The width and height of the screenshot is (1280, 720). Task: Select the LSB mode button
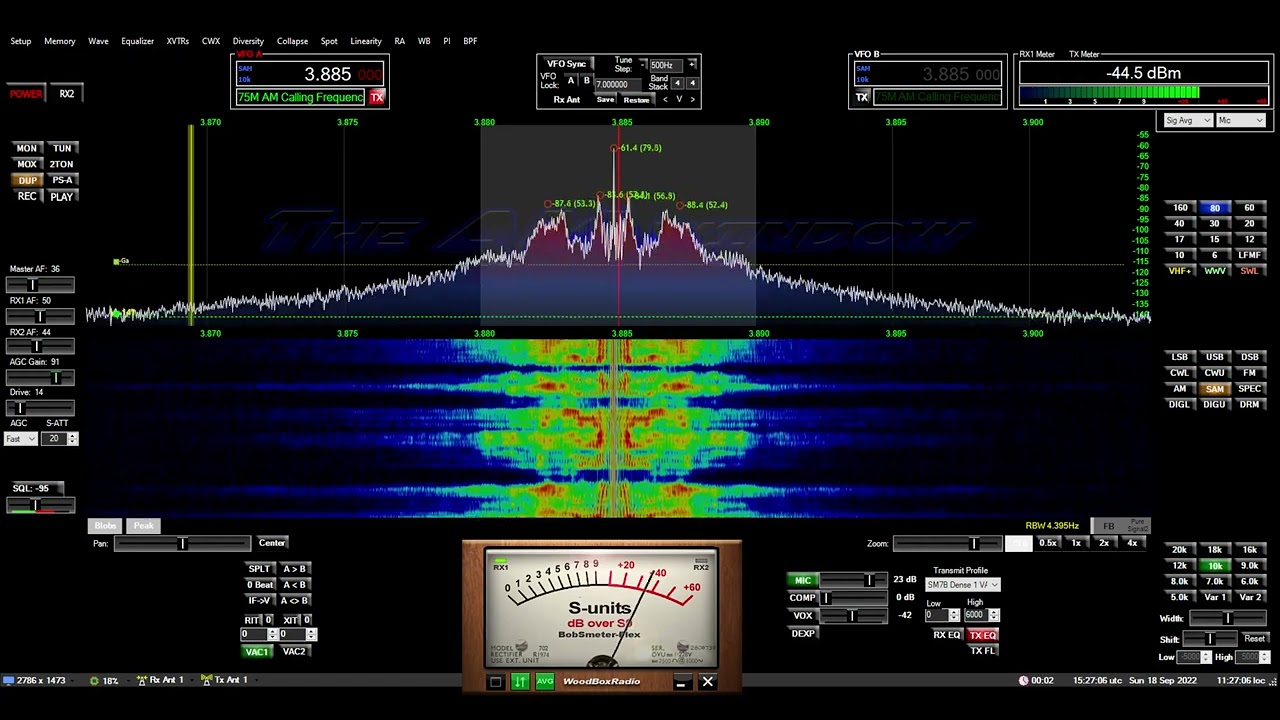coord(1179,357)
